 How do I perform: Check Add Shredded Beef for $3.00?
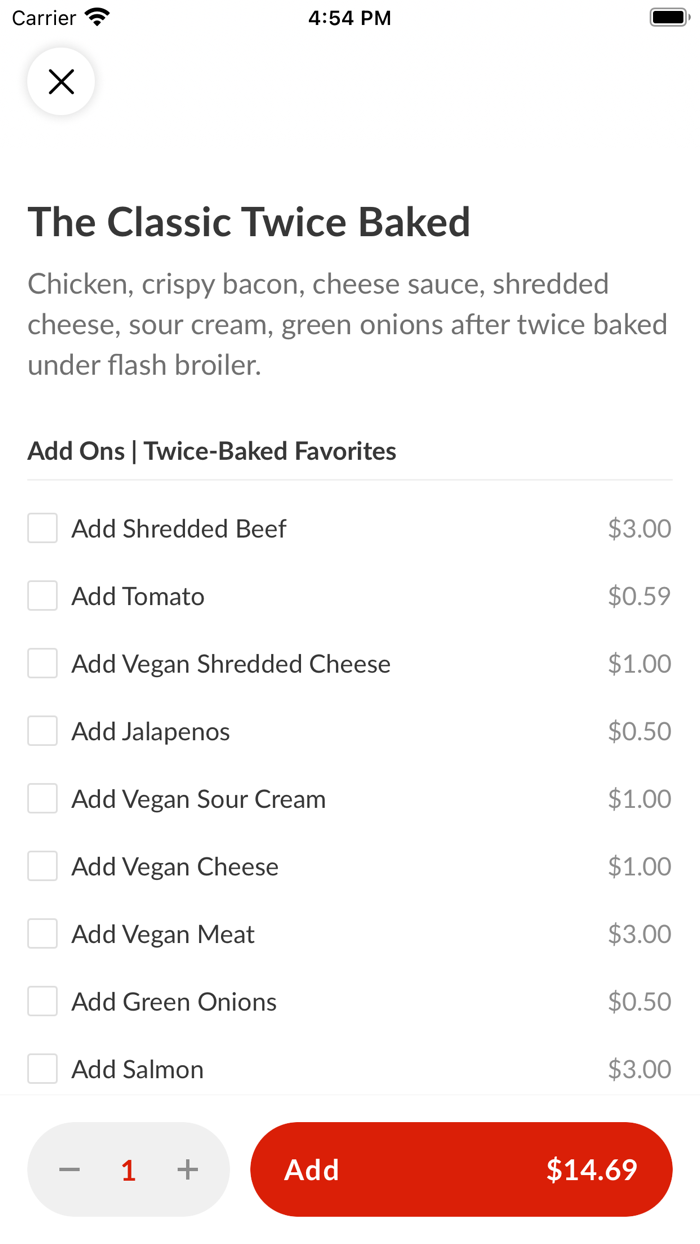pos(42,527)
